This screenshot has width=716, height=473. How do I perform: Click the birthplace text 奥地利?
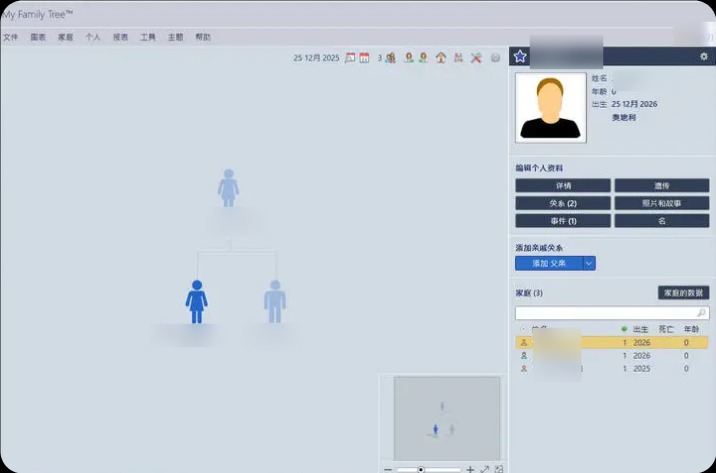624,118
